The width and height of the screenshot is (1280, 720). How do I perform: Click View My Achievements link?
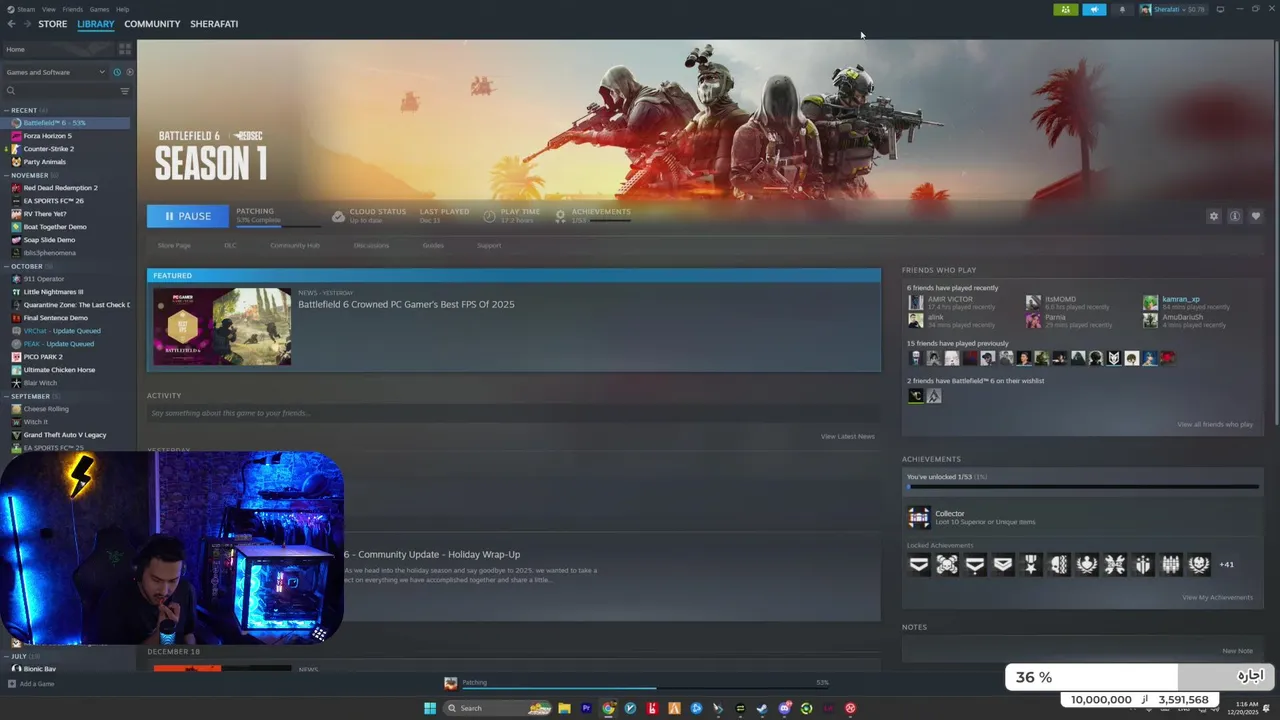pyautogui.click(x=1217, y=598)
